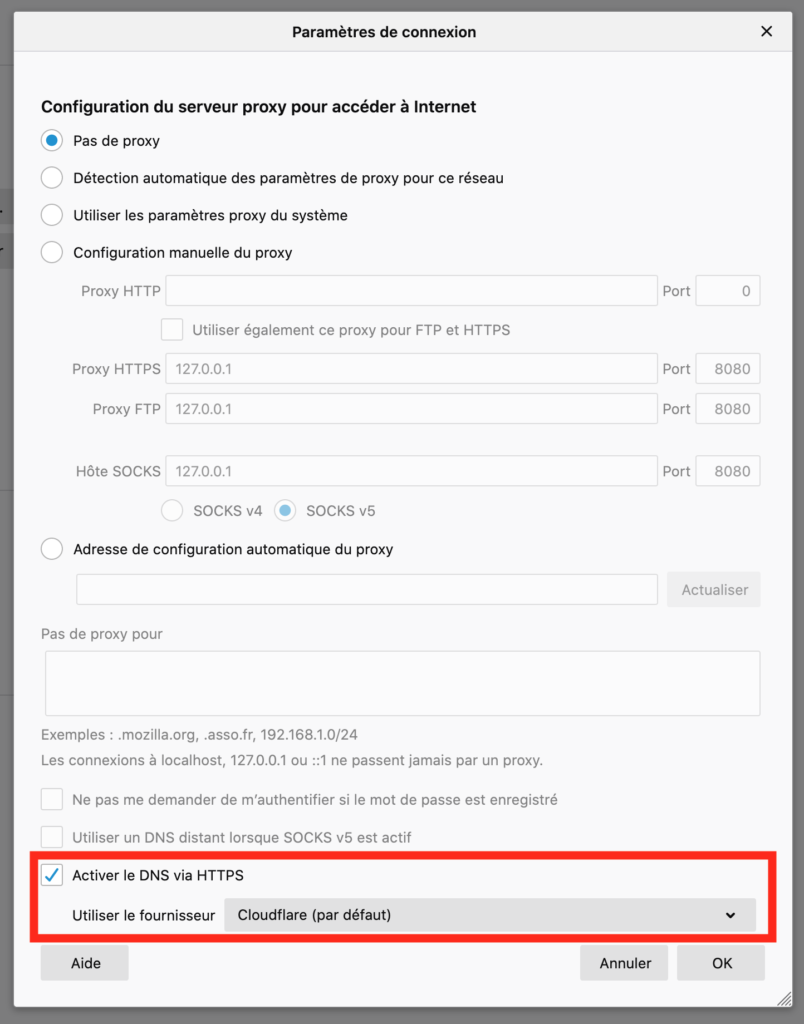The width and height of the screenshot is (804, 1024).
Task: Check "Utiliser un DNS distant" for SOCKS v5
Action: (x=52, y=837)
